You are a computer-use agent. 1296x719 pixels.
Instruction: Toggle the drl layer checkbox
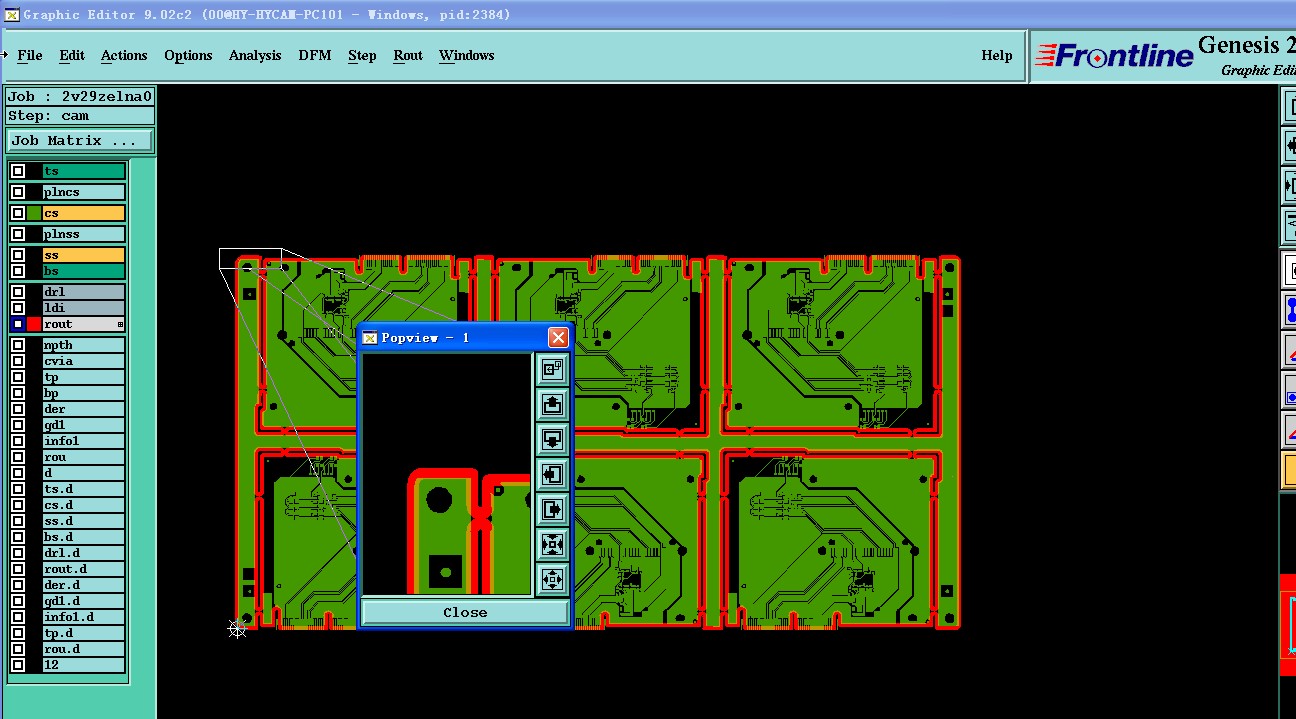click(x=18, y=292)
